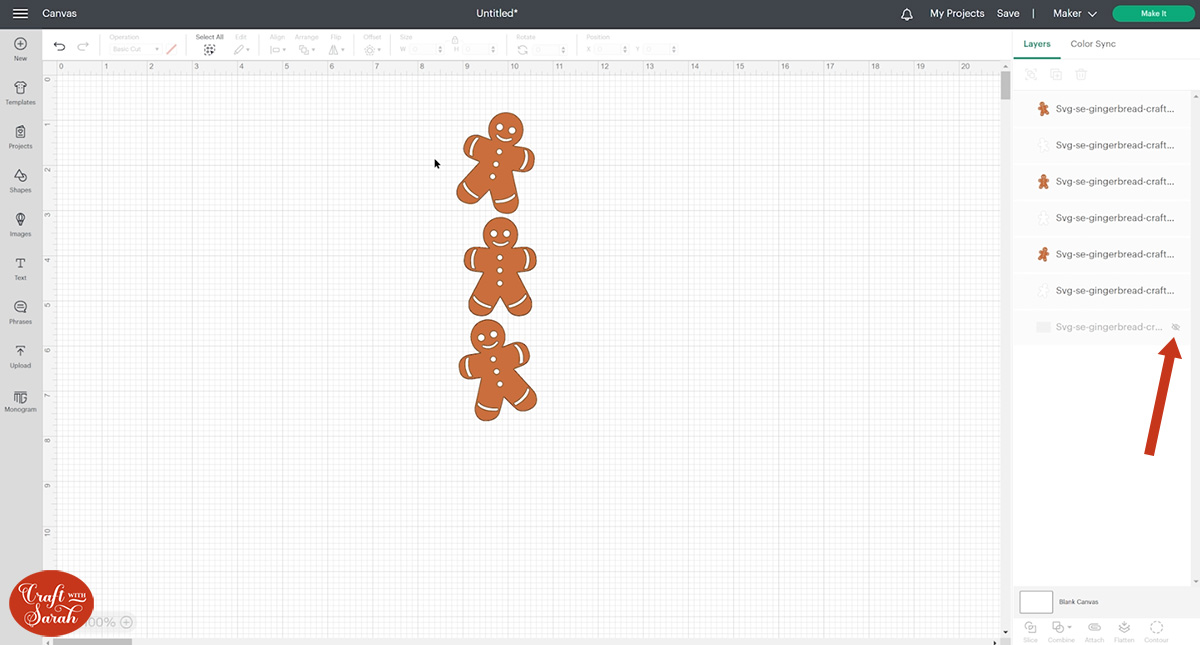Select the Text tool
The width and height of the screenshot is (1200, 645).
point(20,268)
